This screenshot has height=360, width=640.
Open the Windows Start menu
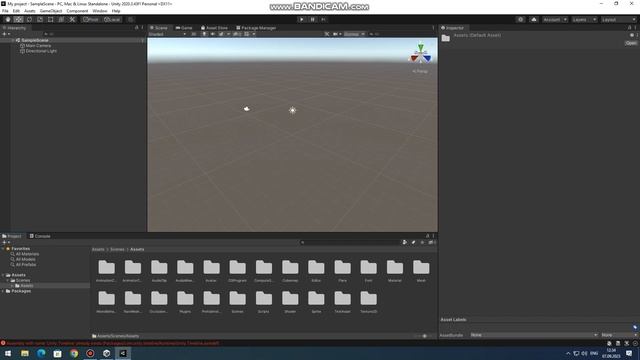(8, 353)
